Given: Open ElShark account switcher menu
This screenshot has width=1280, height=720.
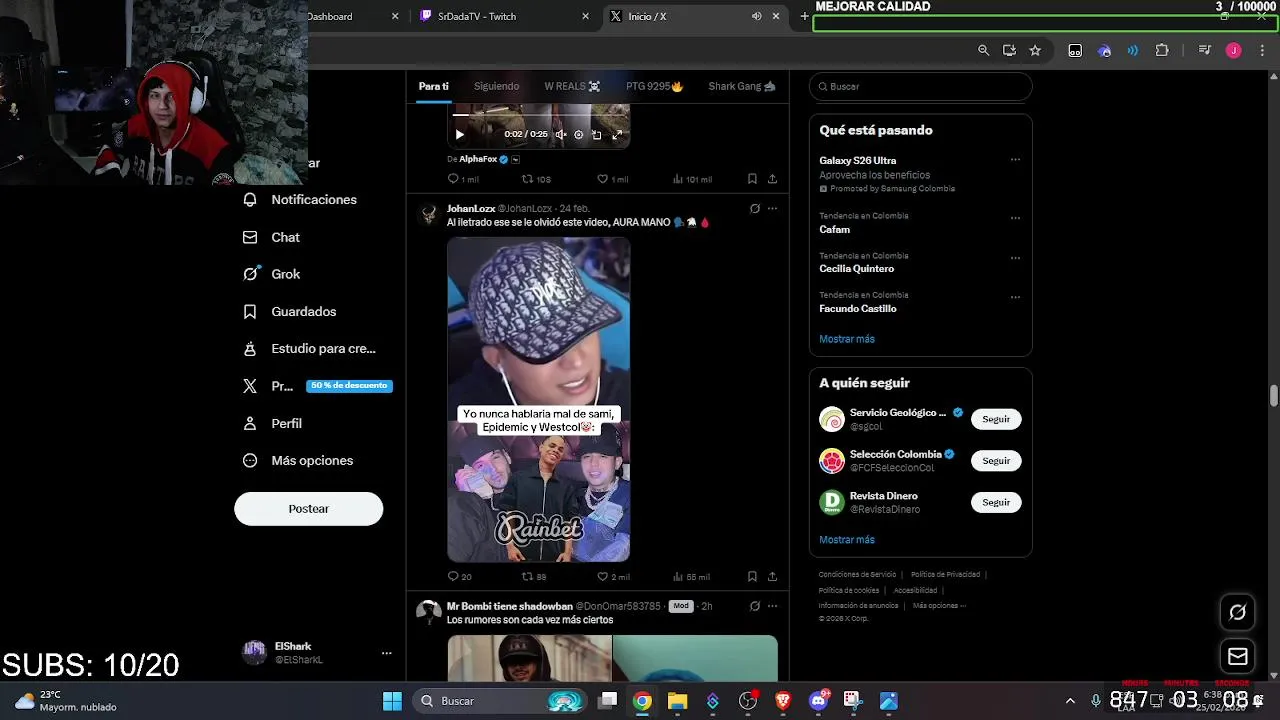Looking at the screenshot, I should (318, 653).
